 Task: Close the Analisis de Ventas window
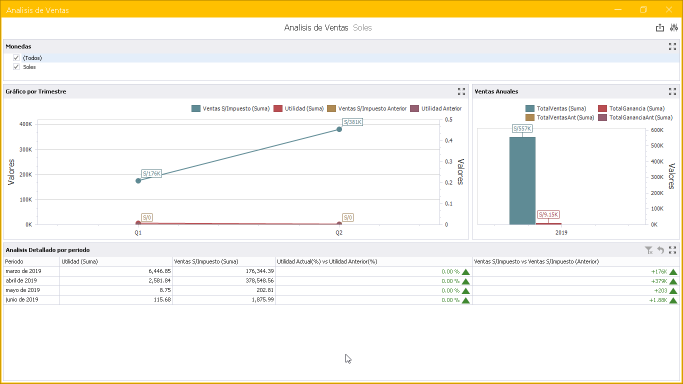[x=669, y=10]
